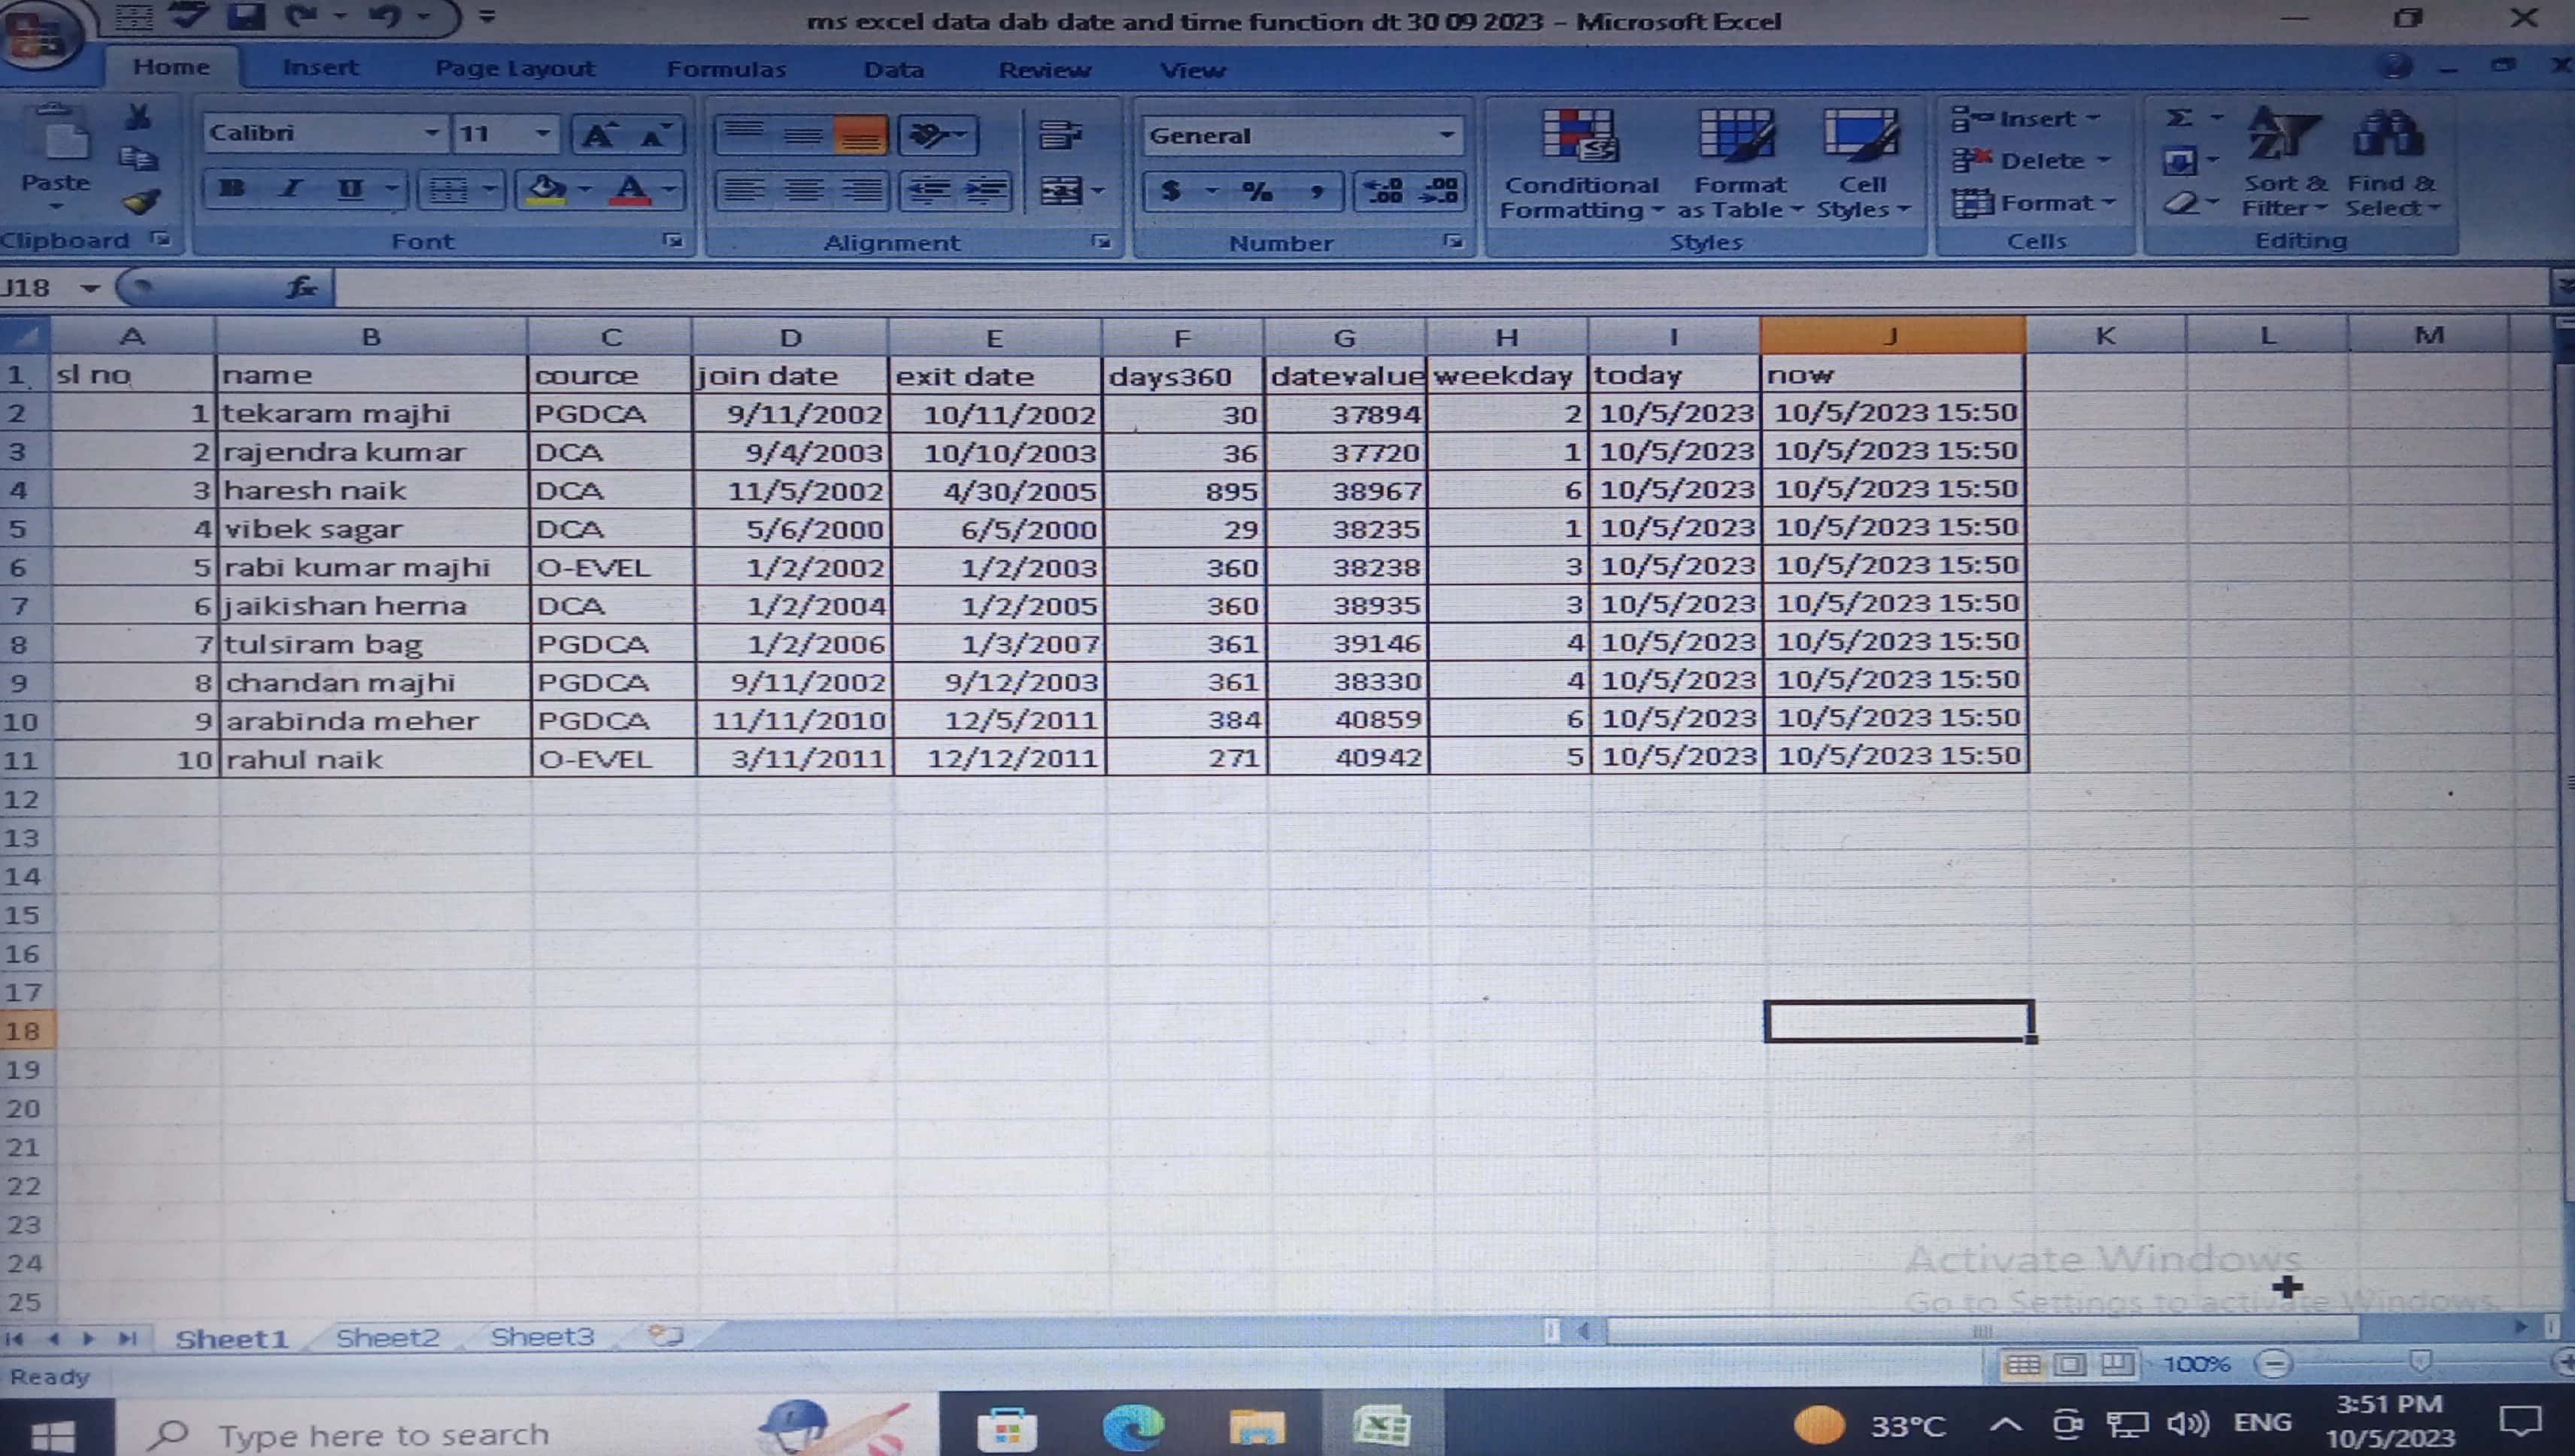The image size is (2575, 1456).
Task: Click the Insert Function fx icon
Action: pos(301,289)
